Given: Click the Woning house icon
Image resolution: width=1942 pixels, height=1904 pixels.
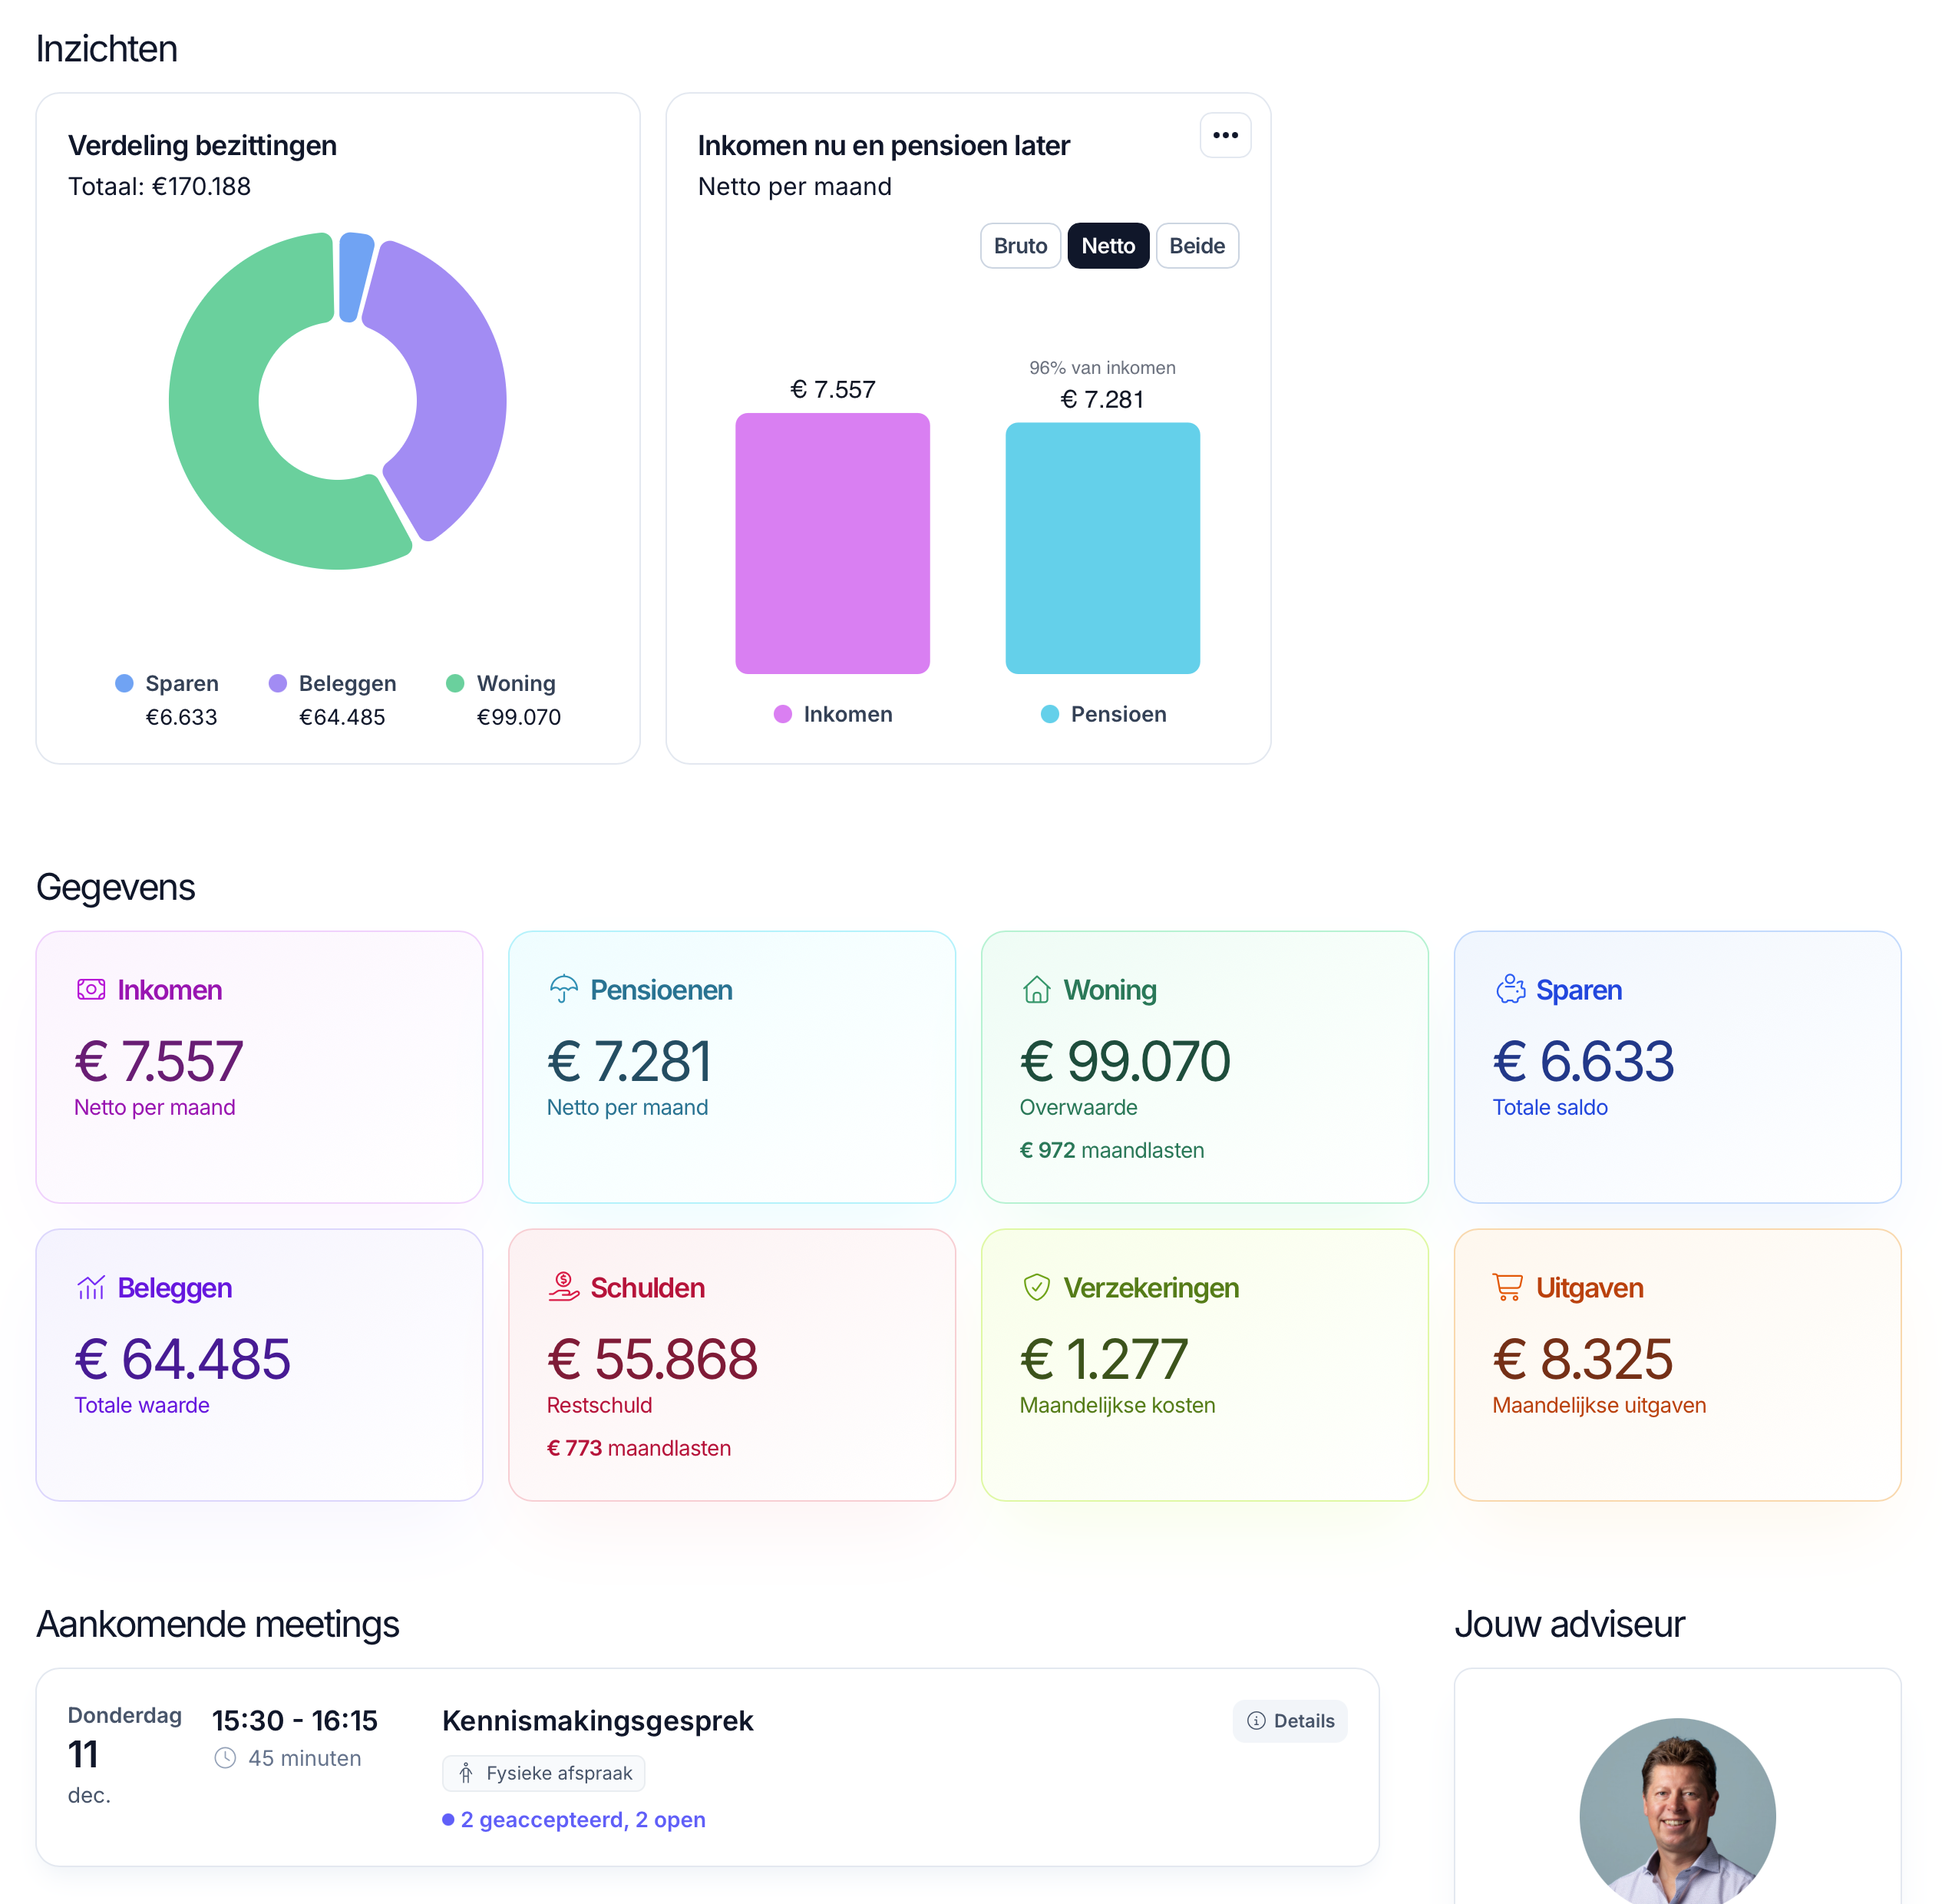Looking at the screenshot, I should click(x=1036, y=989).
